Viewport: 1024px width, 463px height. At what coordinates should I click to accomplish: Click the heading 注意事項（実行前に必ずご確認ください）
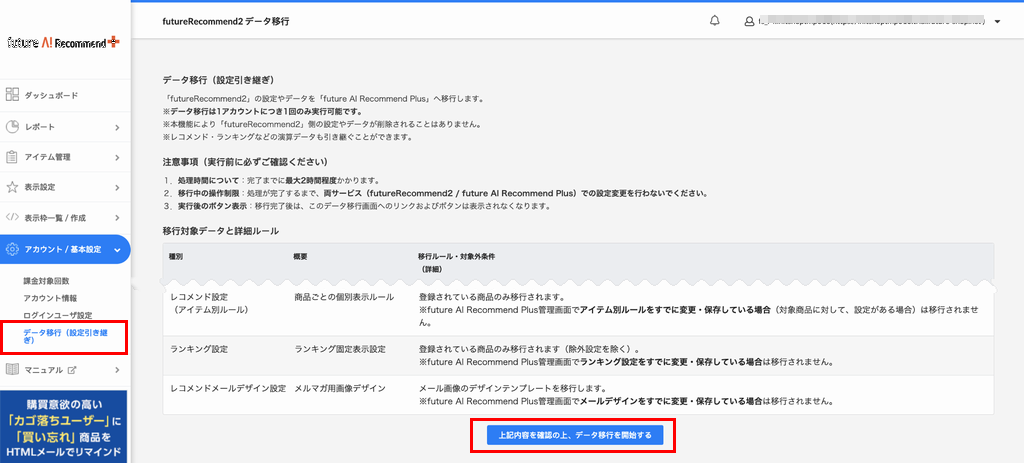(x=245, y=161)
